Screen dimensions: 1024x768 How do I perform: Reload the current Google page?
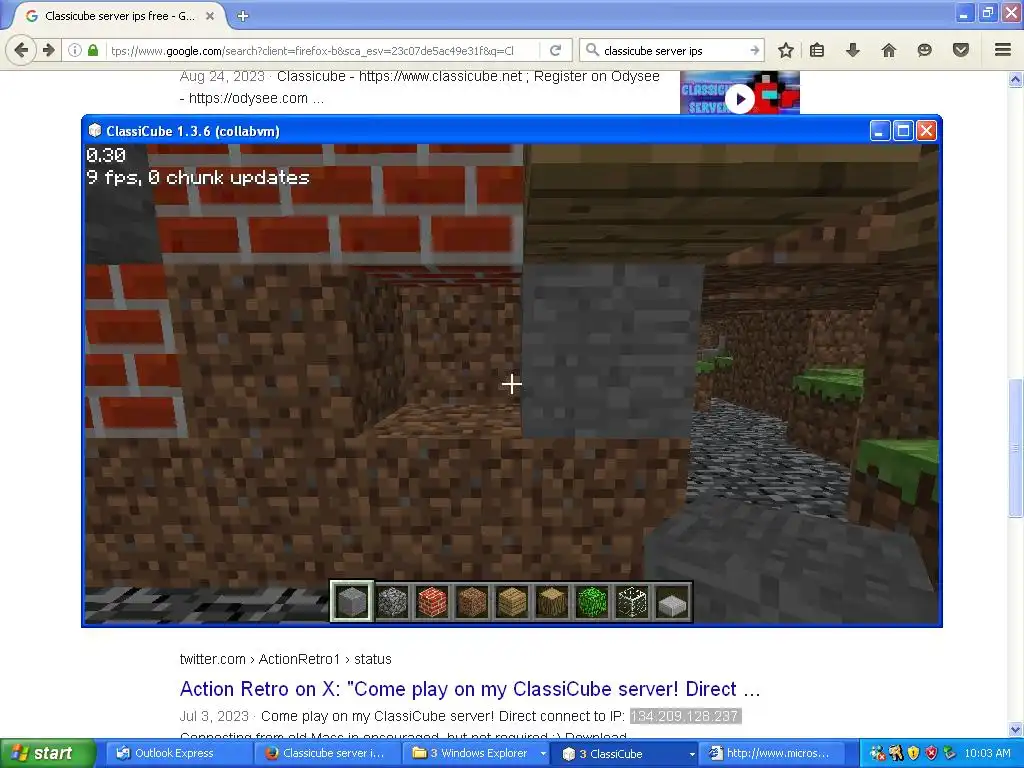(556, 50)
